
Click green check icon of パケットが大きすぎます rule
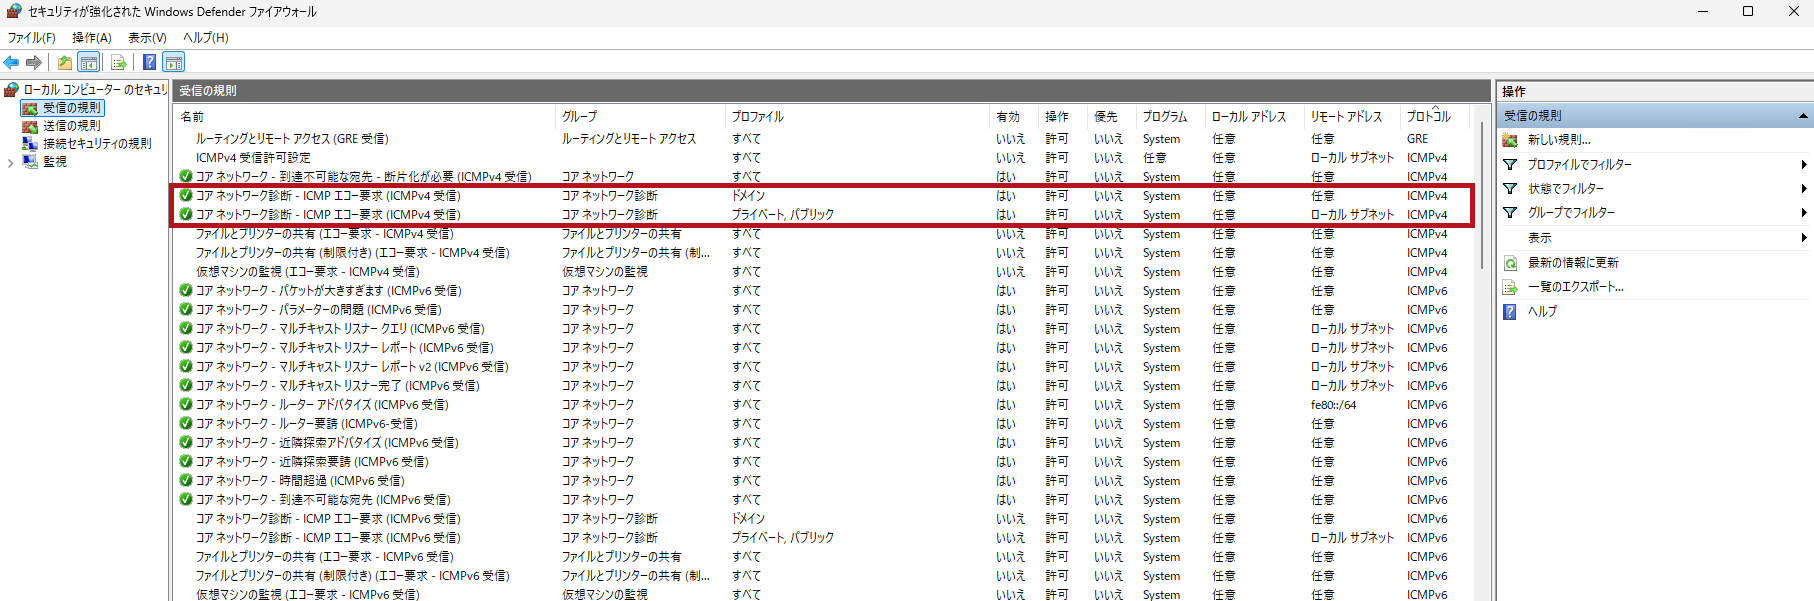pos(185,291)
